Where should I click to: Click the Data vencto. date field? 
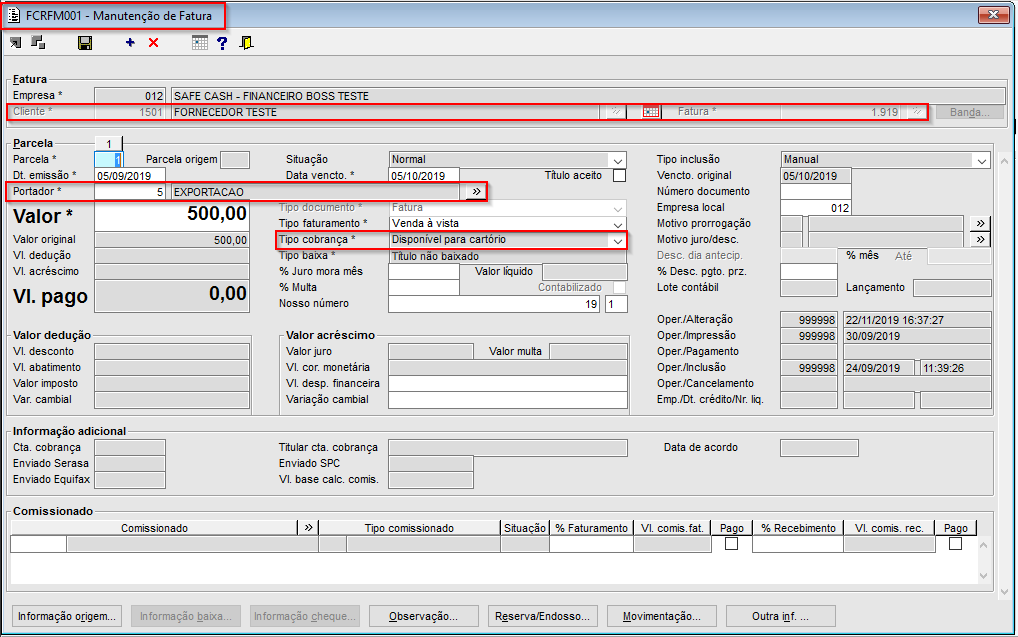[x=424, y=175]
